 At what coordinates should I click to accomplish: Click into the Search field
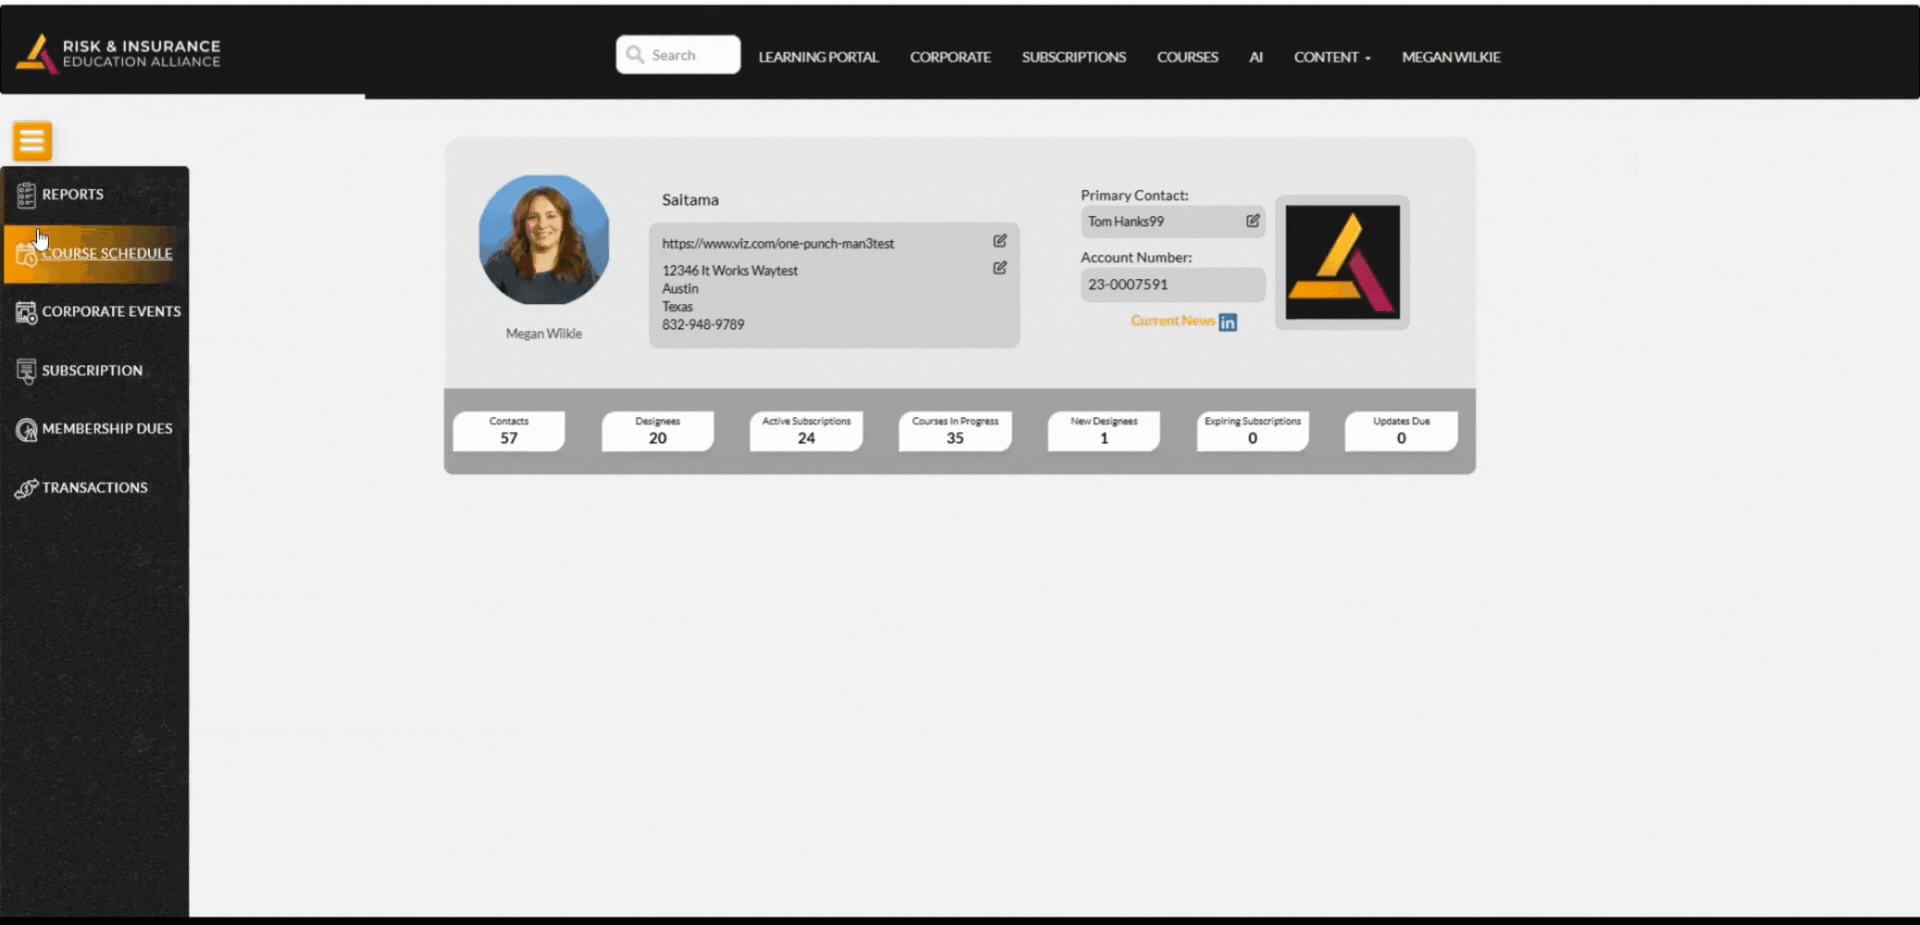coord(690,55)
